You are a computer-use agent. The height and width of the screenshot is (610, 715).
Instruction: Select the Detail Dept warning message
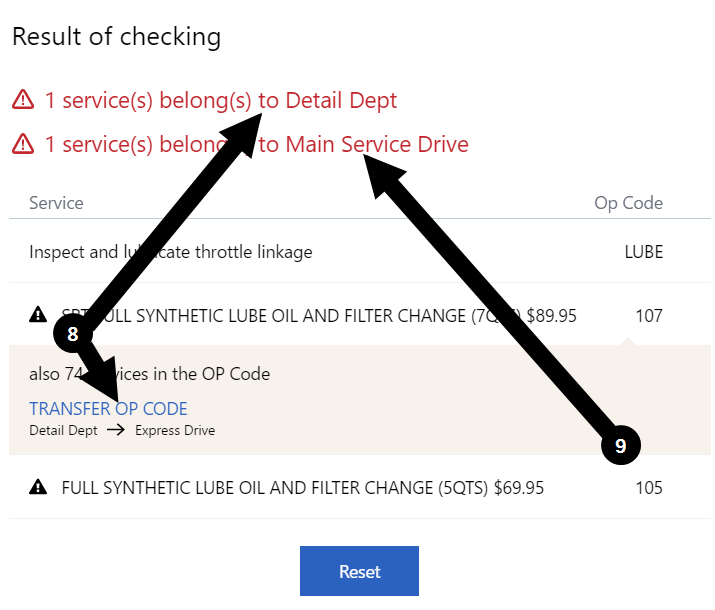click(221, 100)
